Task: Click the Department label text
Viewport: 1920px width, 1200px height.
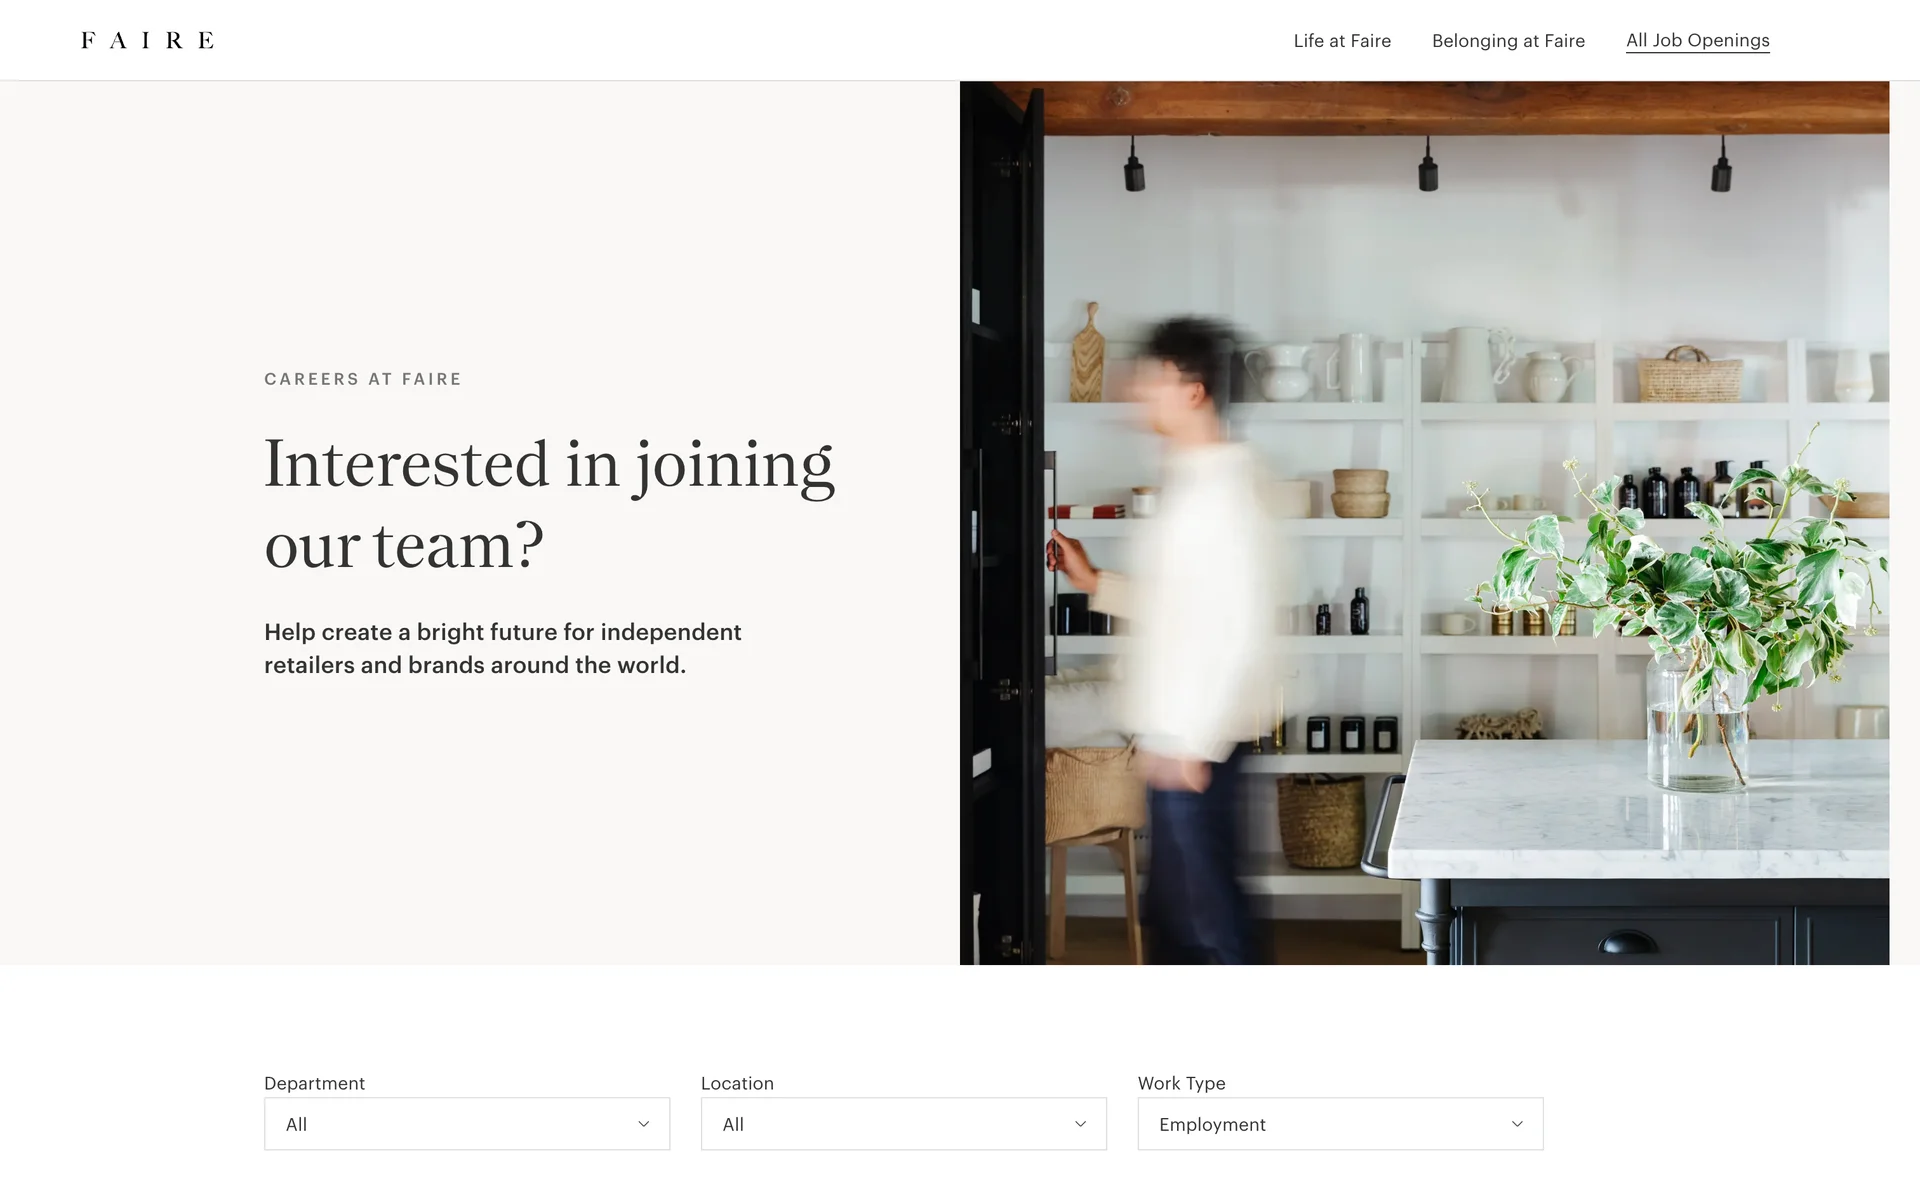Action: tap(314, 1083)
